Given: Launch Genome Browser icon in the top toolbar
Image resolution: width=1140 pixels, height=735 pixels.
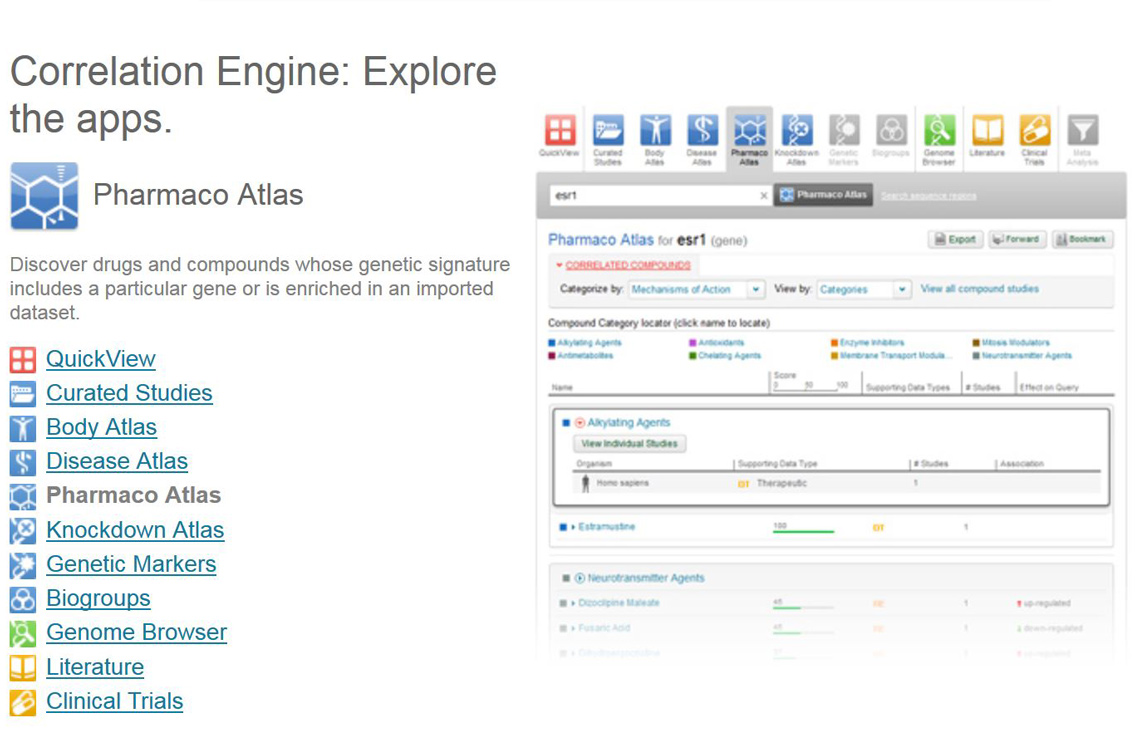Looking at the screenshot, I should [x=939, y=131].
